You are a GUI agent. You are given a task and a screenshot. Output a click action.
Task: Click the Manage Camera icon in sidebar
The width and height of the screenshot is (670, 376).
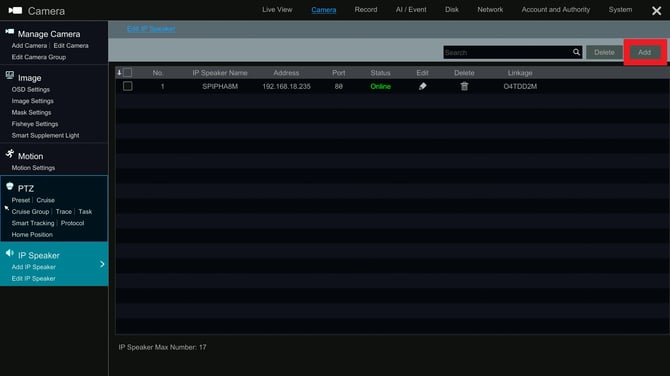pyautogui.click(x=9, y=32)
